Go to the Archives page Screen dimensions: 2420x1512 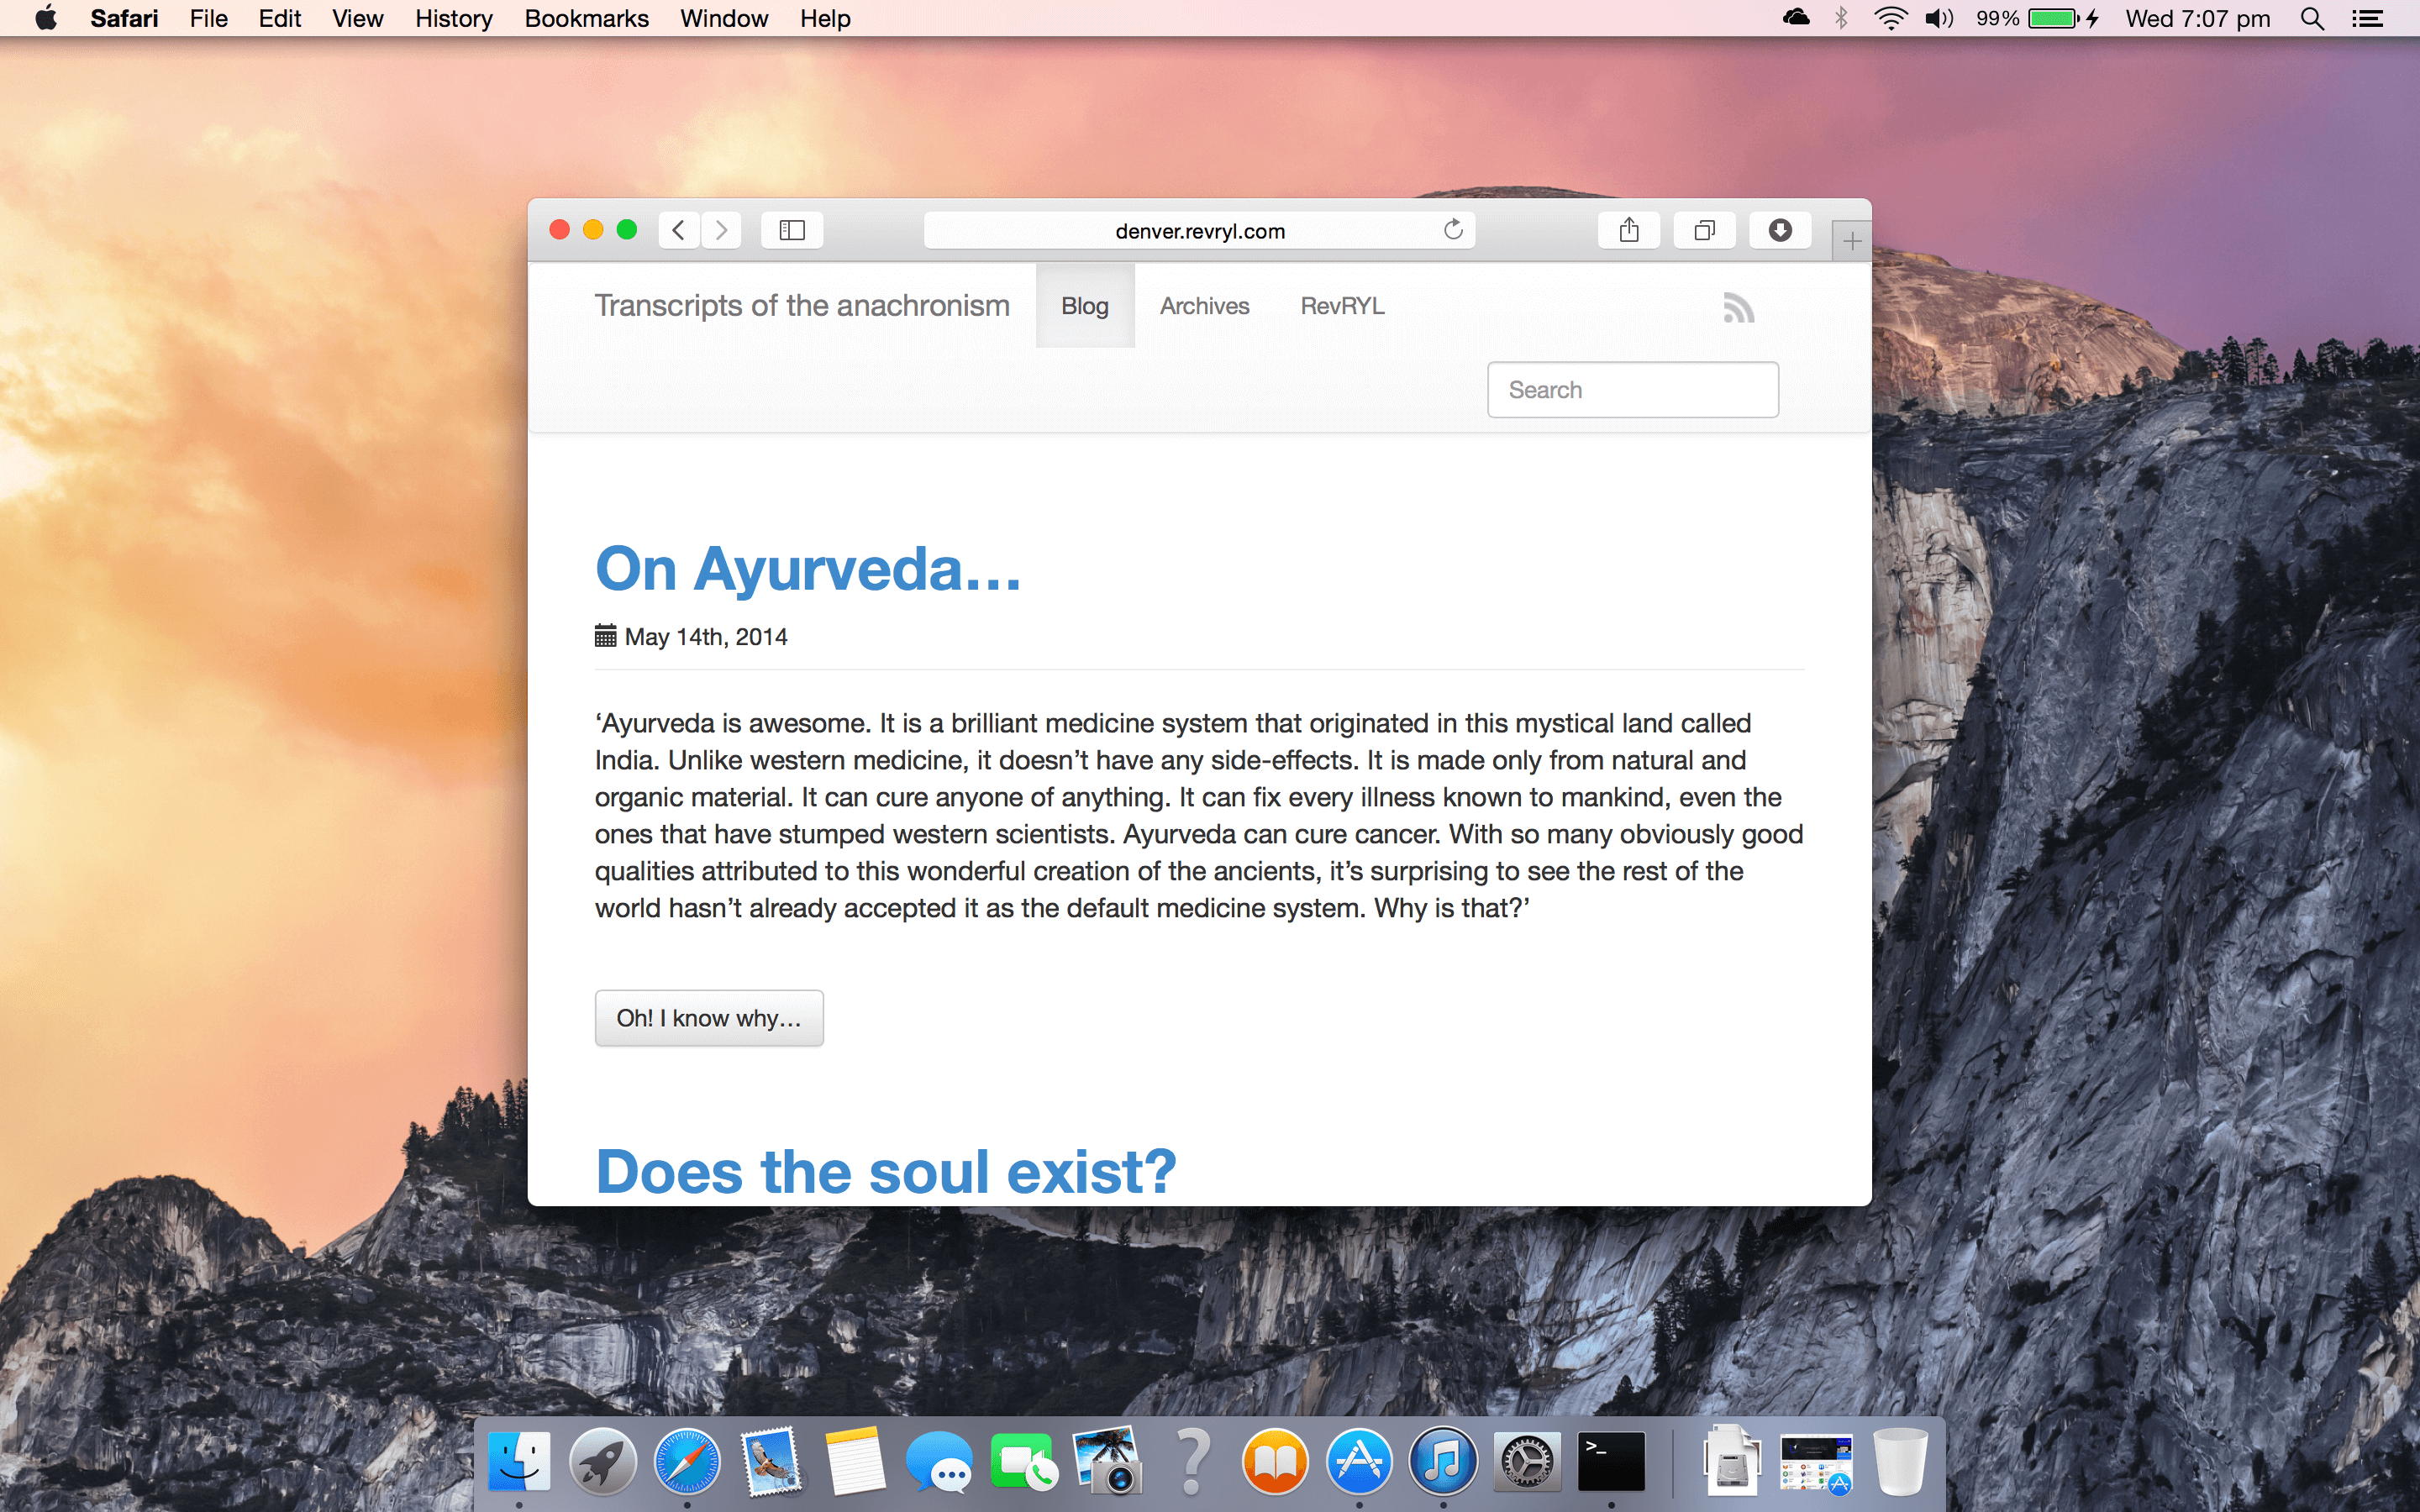point(1204,306)
